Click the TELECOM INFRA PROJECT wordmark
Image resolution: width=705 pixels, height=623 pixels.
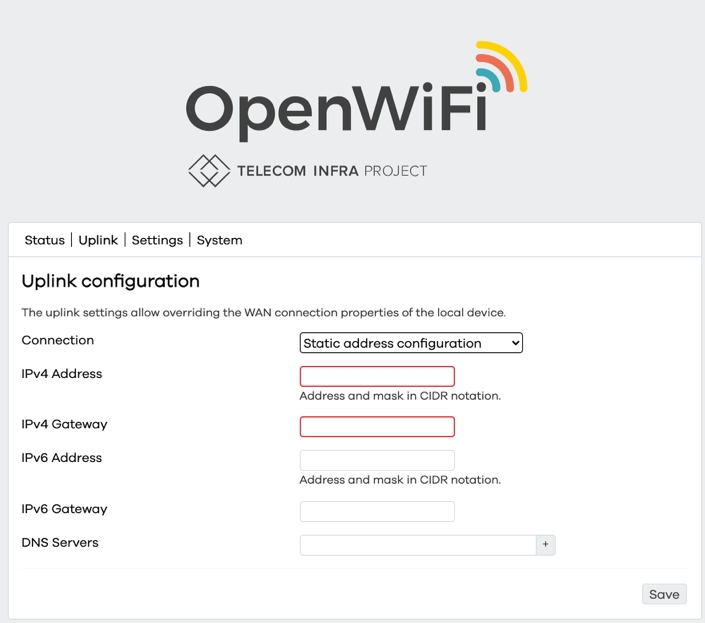coord(332,171)
